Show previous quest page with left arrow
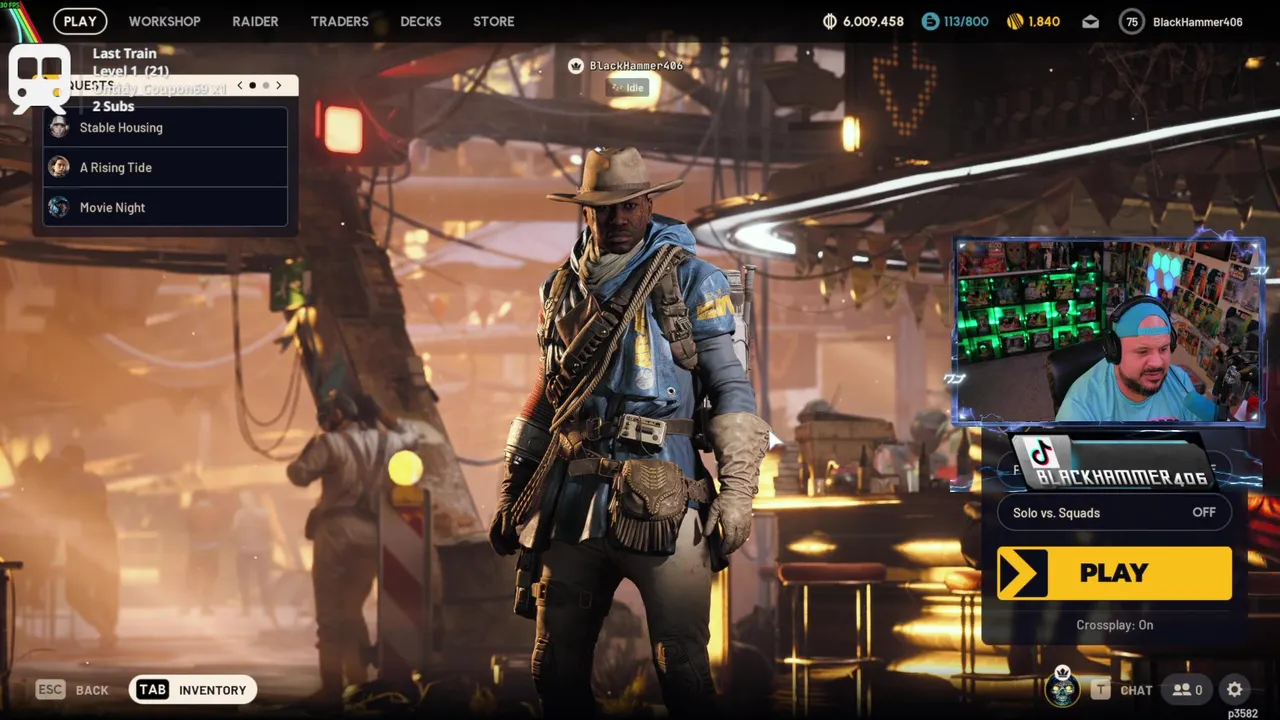This screenshot has width=1280, height=720. point(239,86)
